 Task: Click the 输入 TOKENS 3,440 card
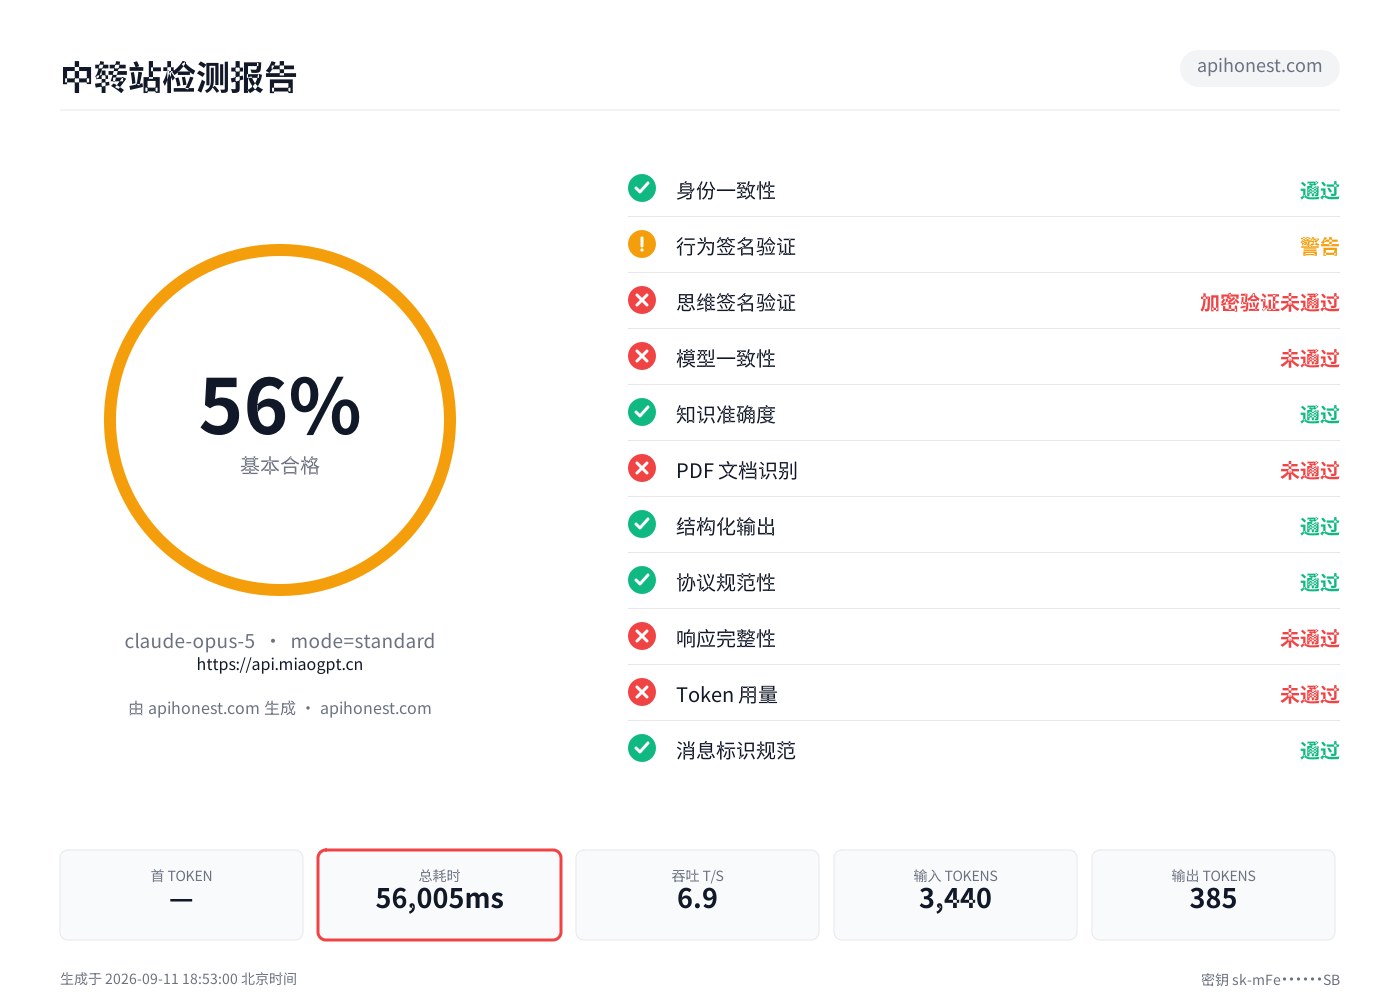[955, 895]
